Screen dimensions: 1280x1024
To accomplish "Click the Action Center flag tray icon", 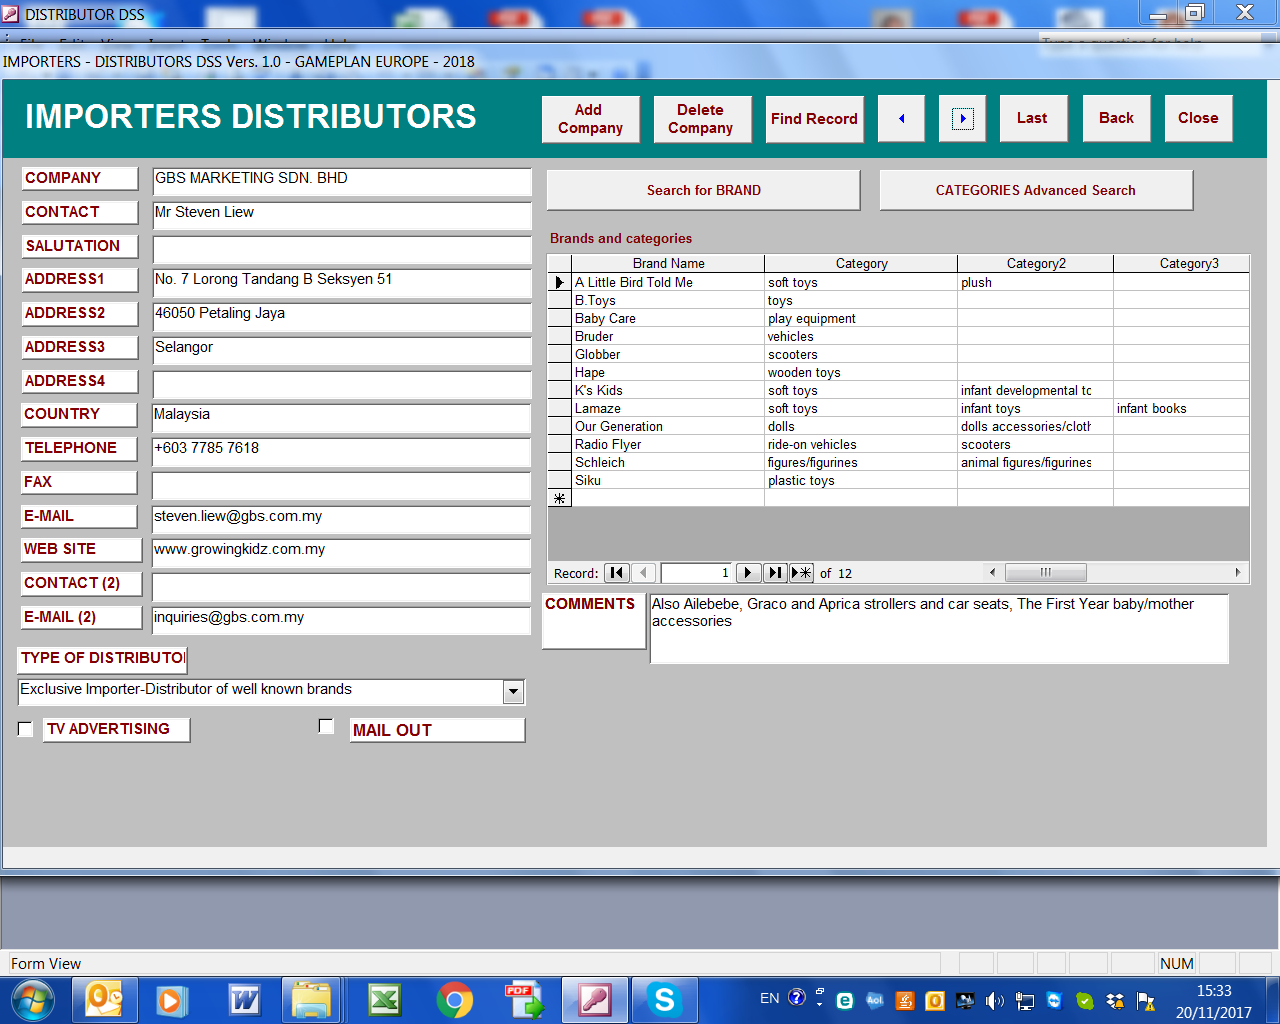I will coord(1146,1000).
